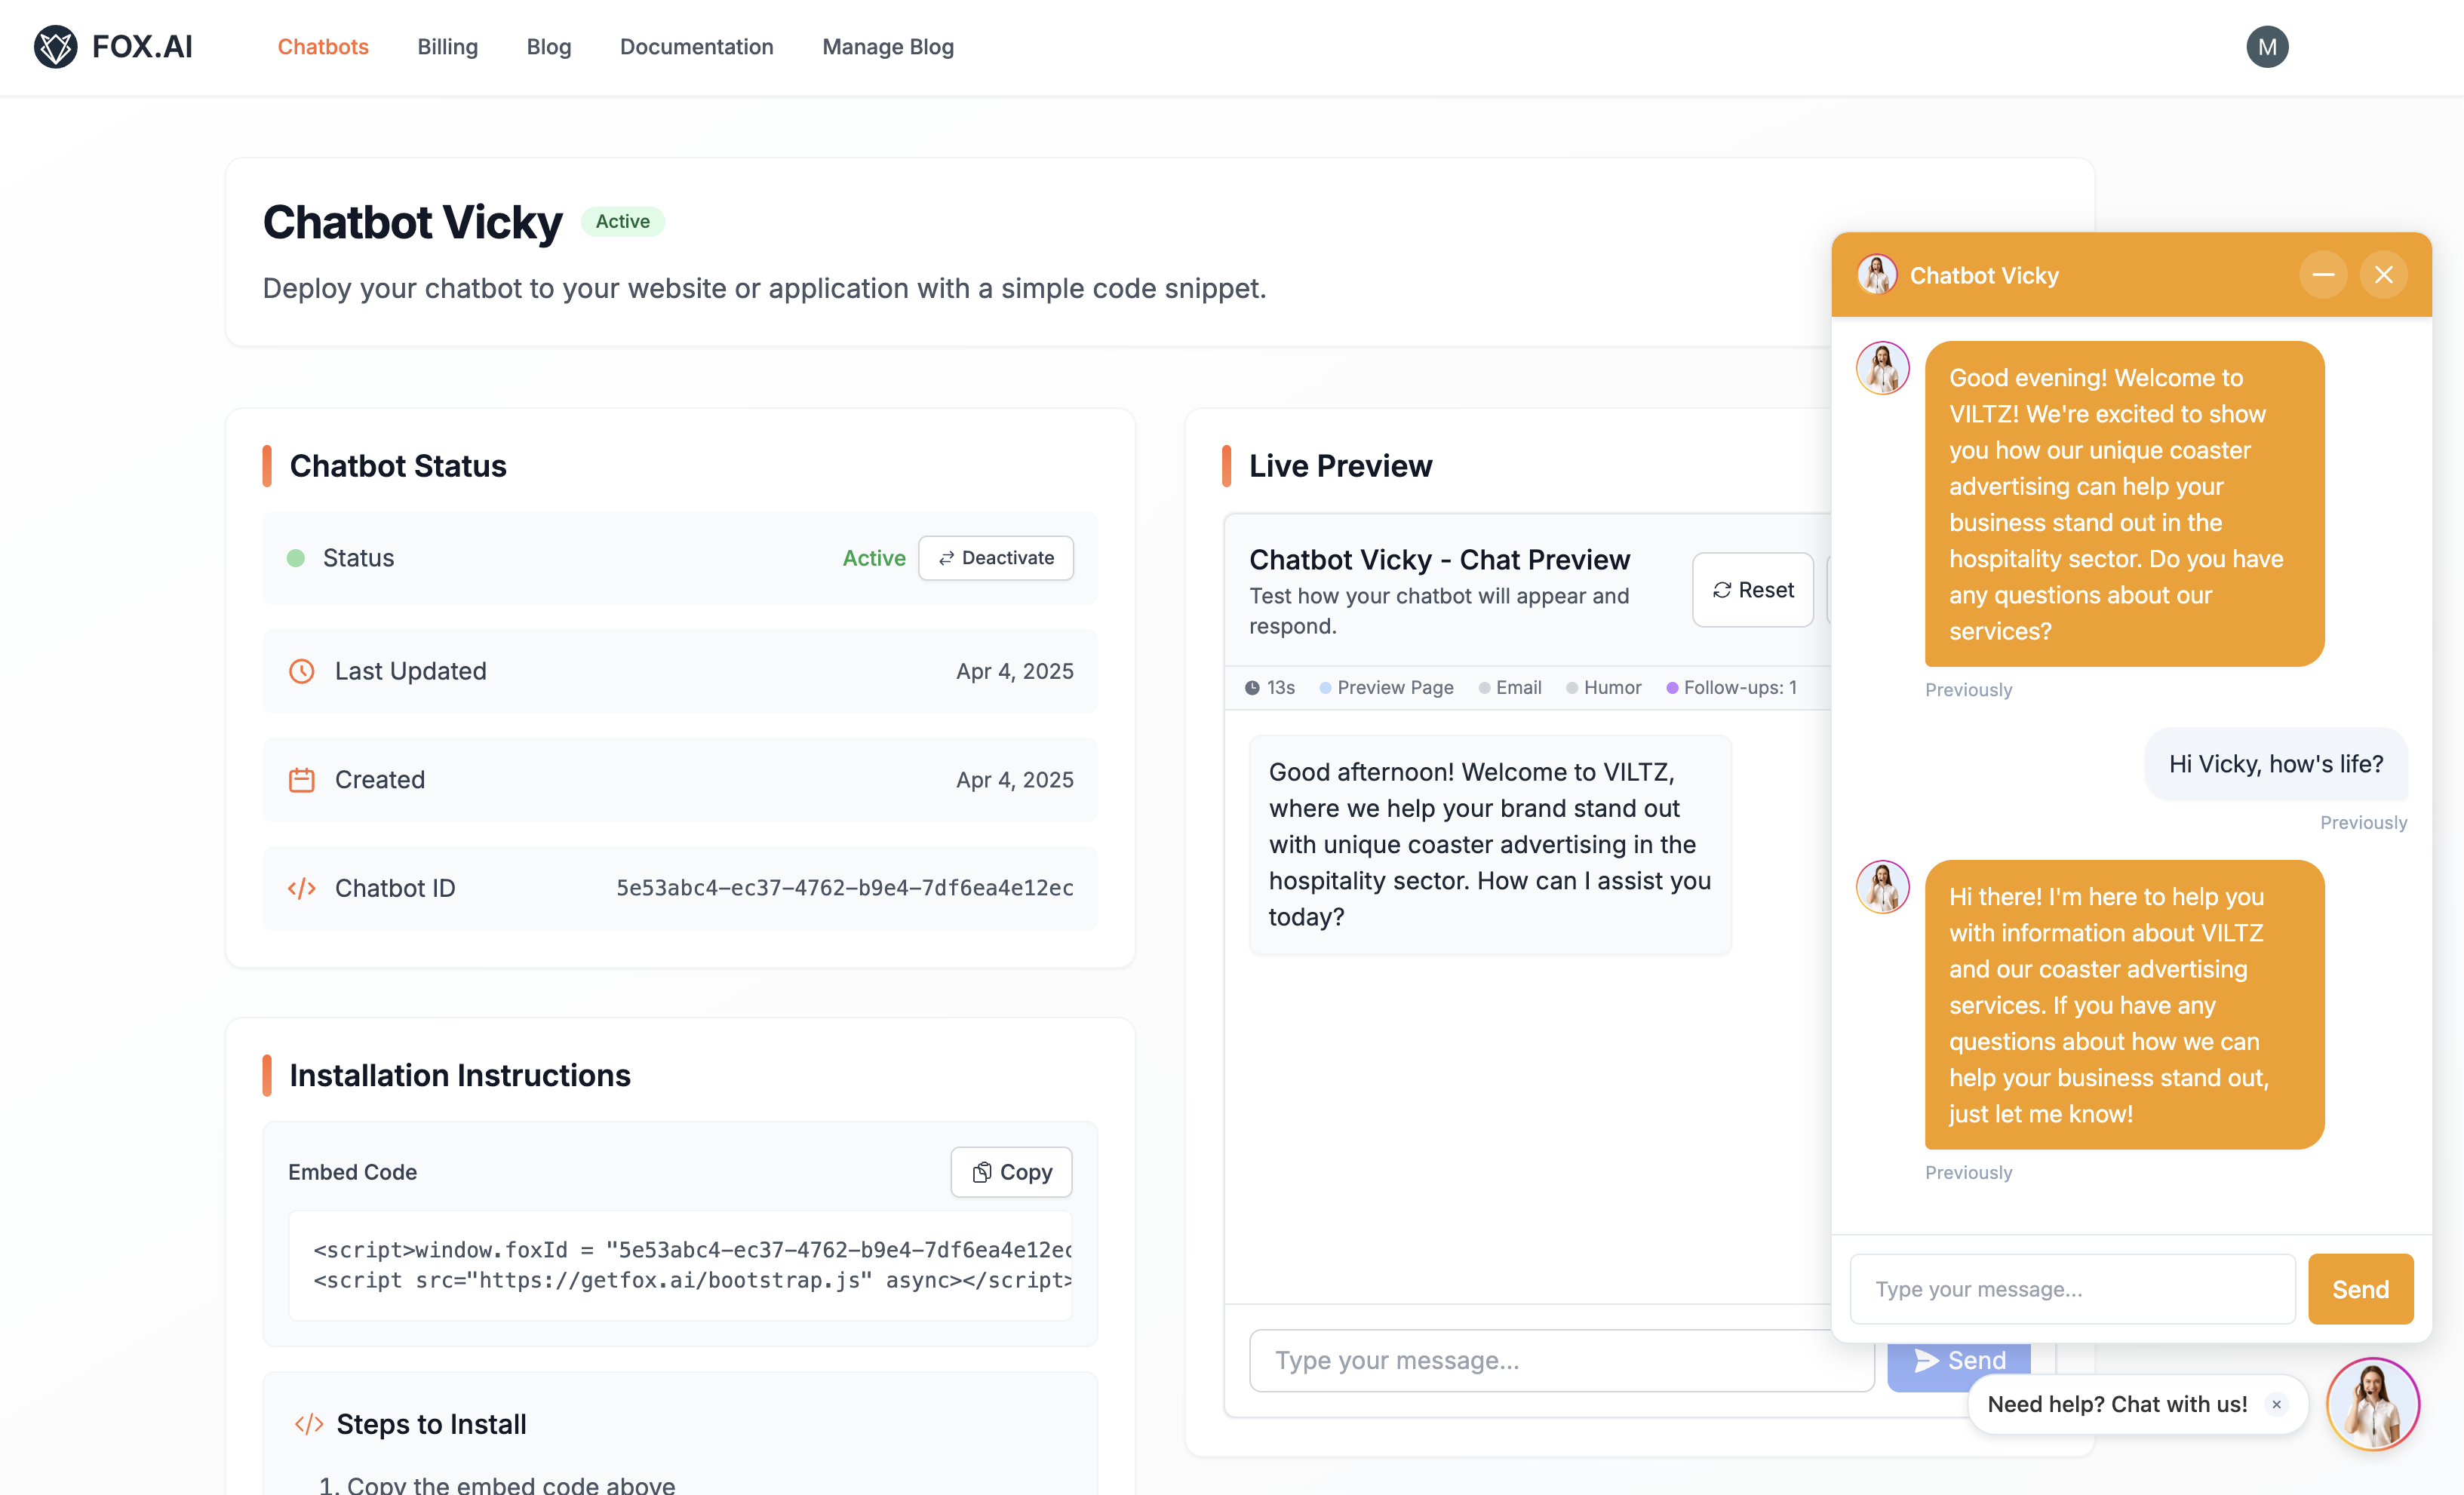Open the user avatar M menu
Image resolution: width=2464 pixels, height=1495 pixels.
(x=2266, y=47)
